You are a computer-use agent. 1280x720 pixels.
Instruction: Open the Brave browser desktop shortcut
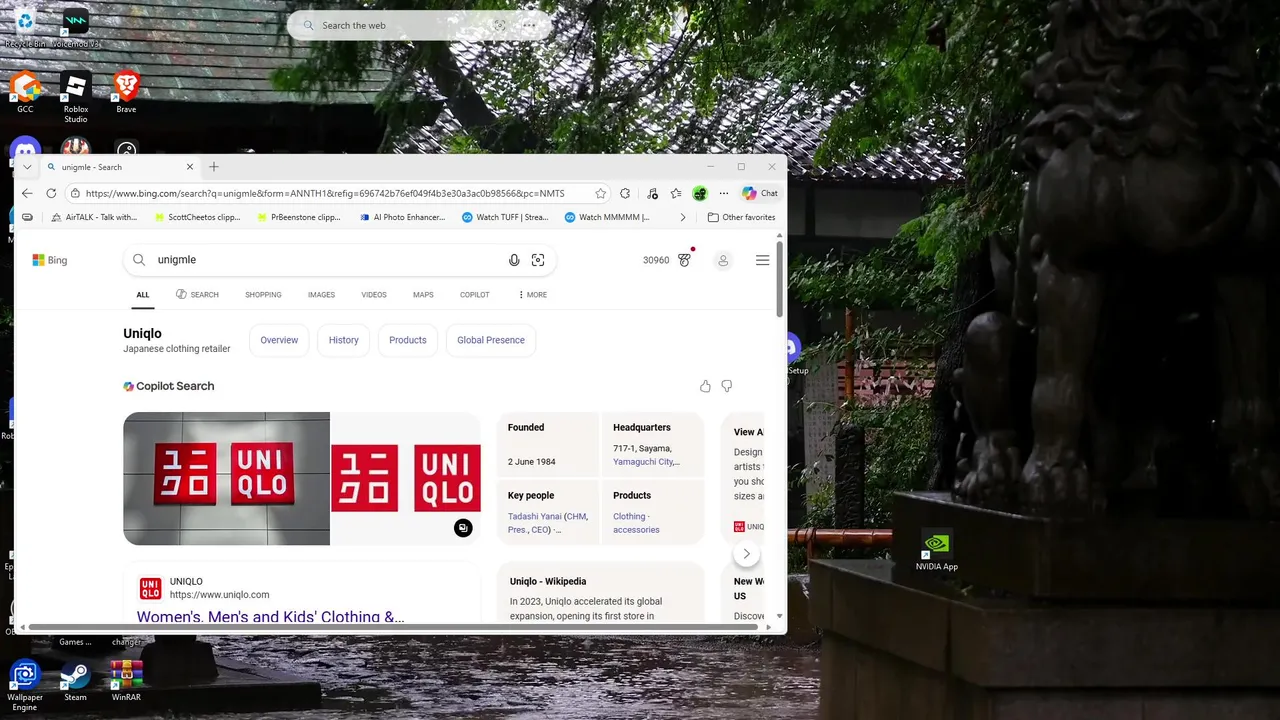coord(126,91)
